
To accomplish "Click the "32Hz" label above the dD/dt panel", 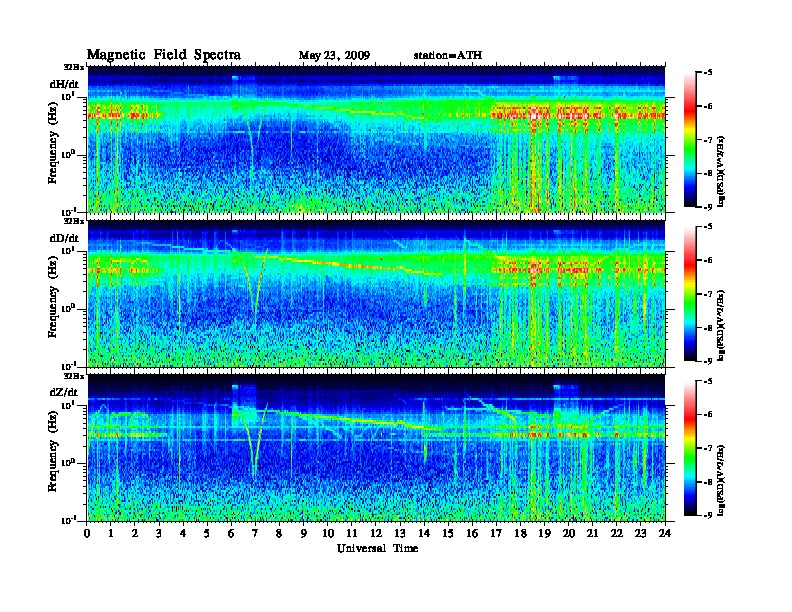I will tap(74, 221).
